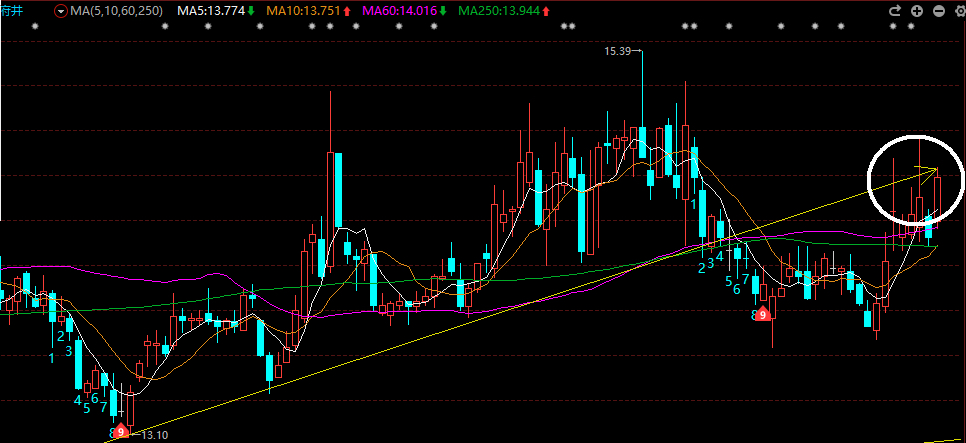Image resolution: width=966 pixels, height=443 pixels.
Task: Select the MA250:13.944 value
Action: pyautogui.click(x=500, y=10)
